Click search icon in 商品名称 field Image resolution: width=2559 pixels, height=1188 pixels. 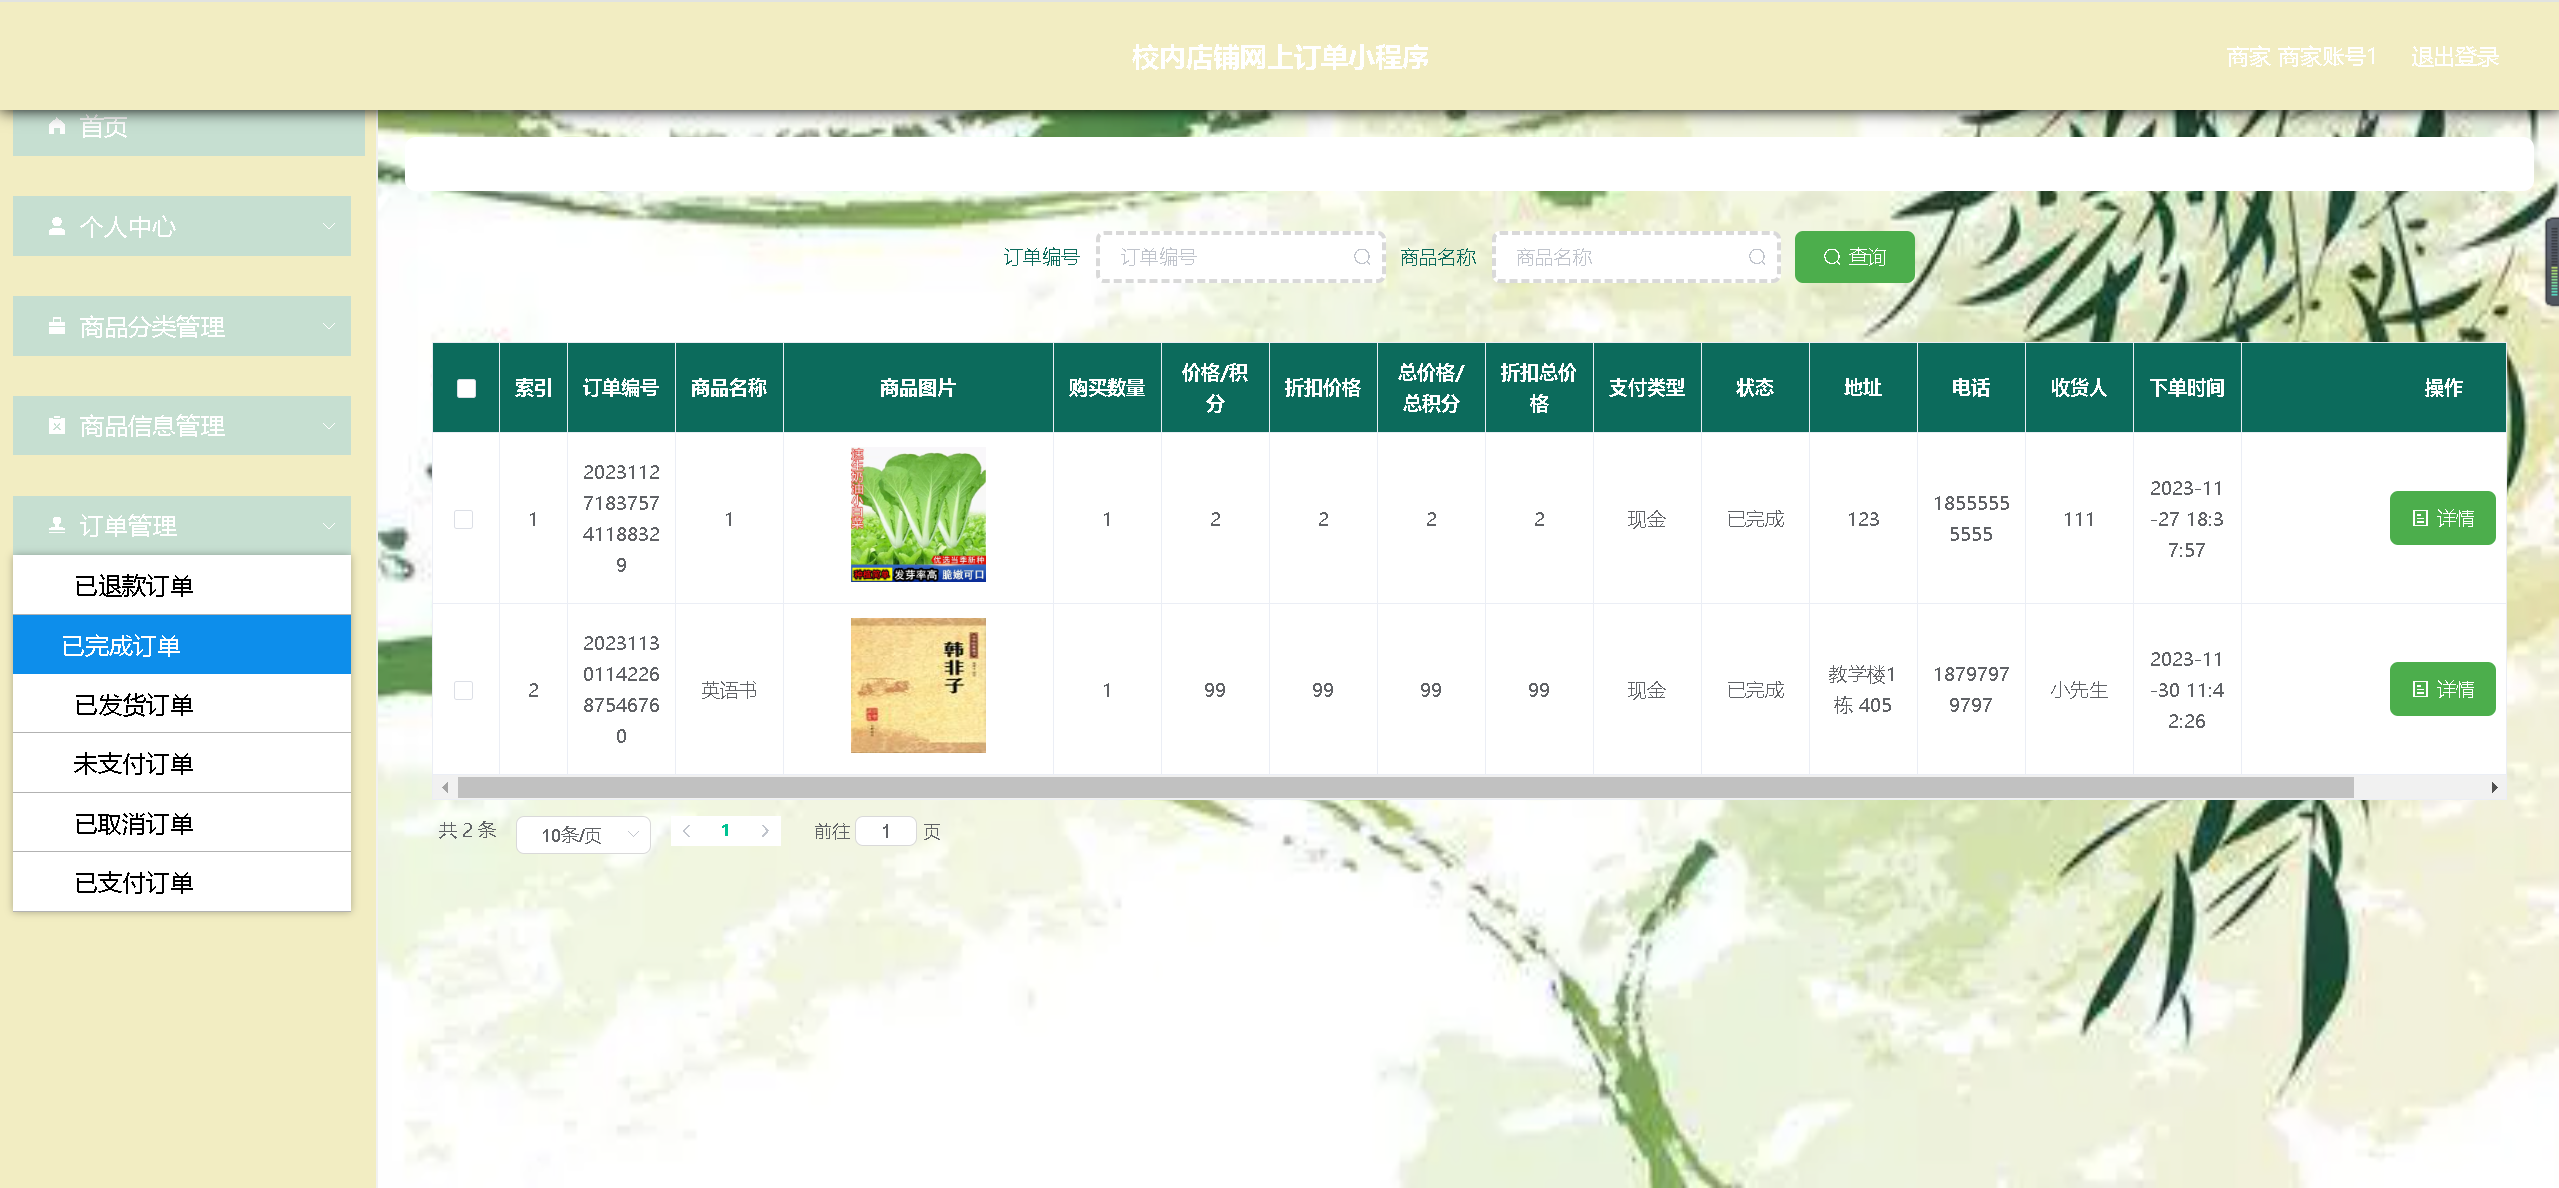click(1757, 257)
